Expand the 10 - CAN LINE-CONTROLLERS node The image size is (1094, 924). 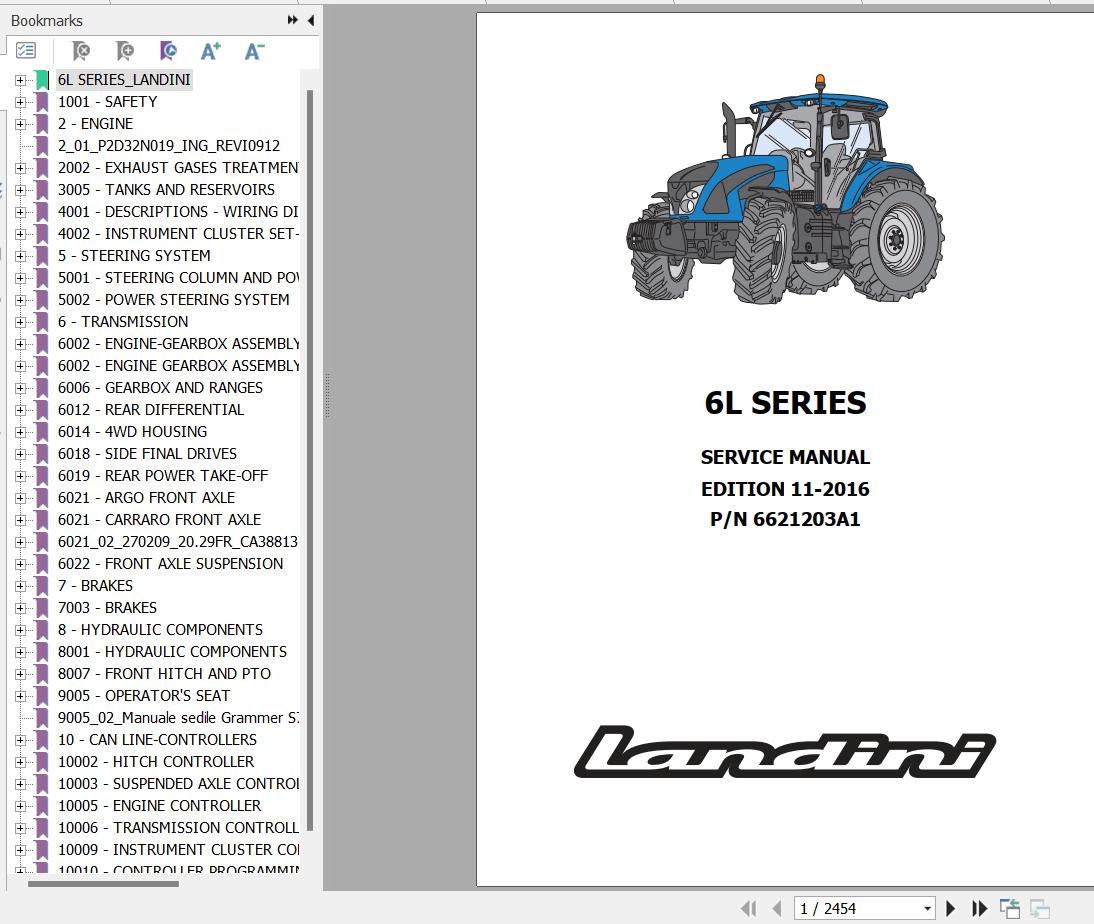coord(20,740)
